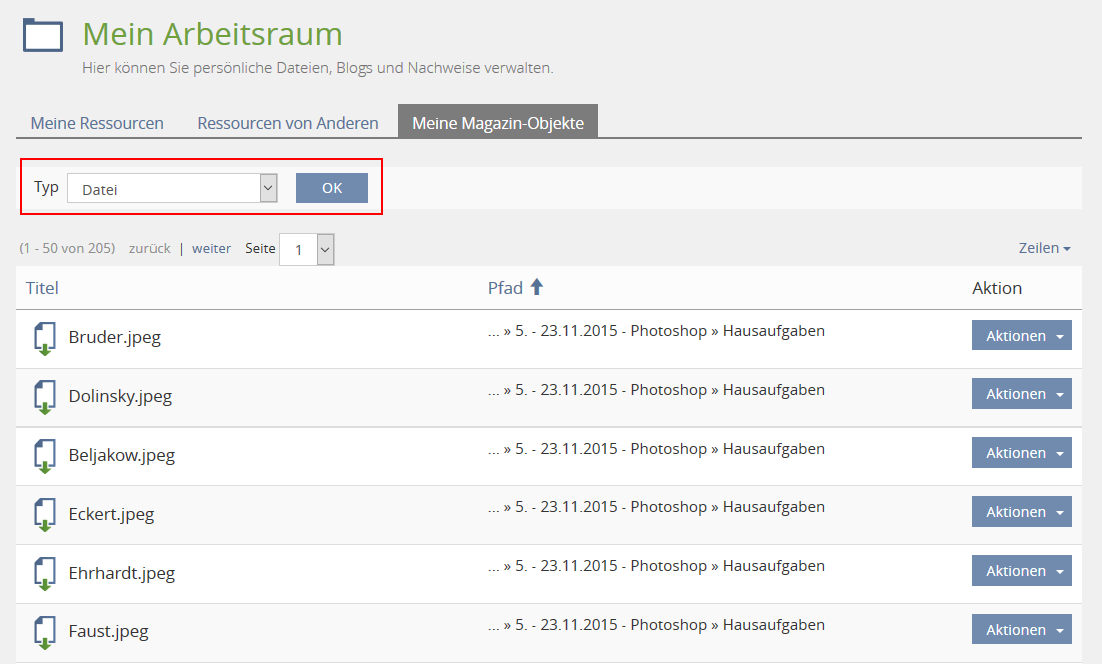Switch to the Meine Ressourcen tab
The image size is (1102, 664).
coord(97,123)
